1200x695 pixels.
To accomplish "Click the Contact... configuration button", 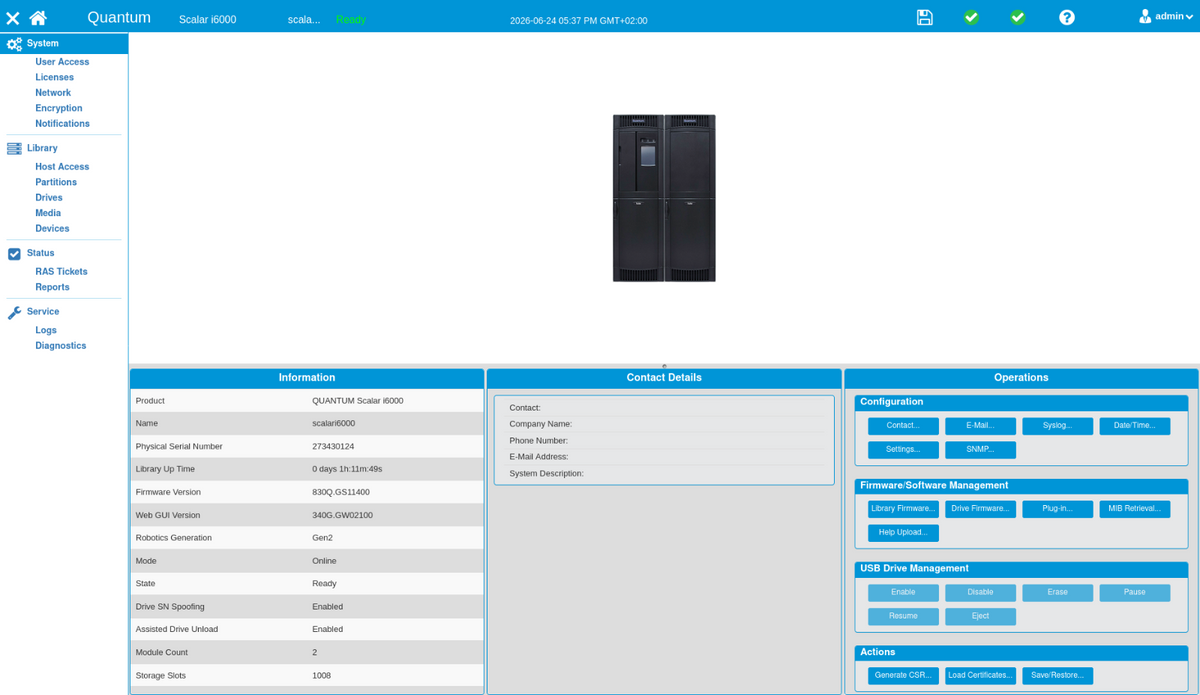I will pyautogui.click(x=903, y=426).
